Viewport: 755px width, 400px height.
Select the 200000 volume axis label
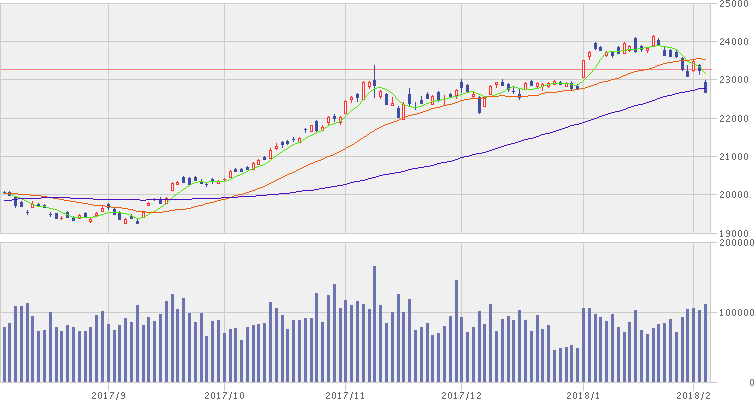click(736, 243)
